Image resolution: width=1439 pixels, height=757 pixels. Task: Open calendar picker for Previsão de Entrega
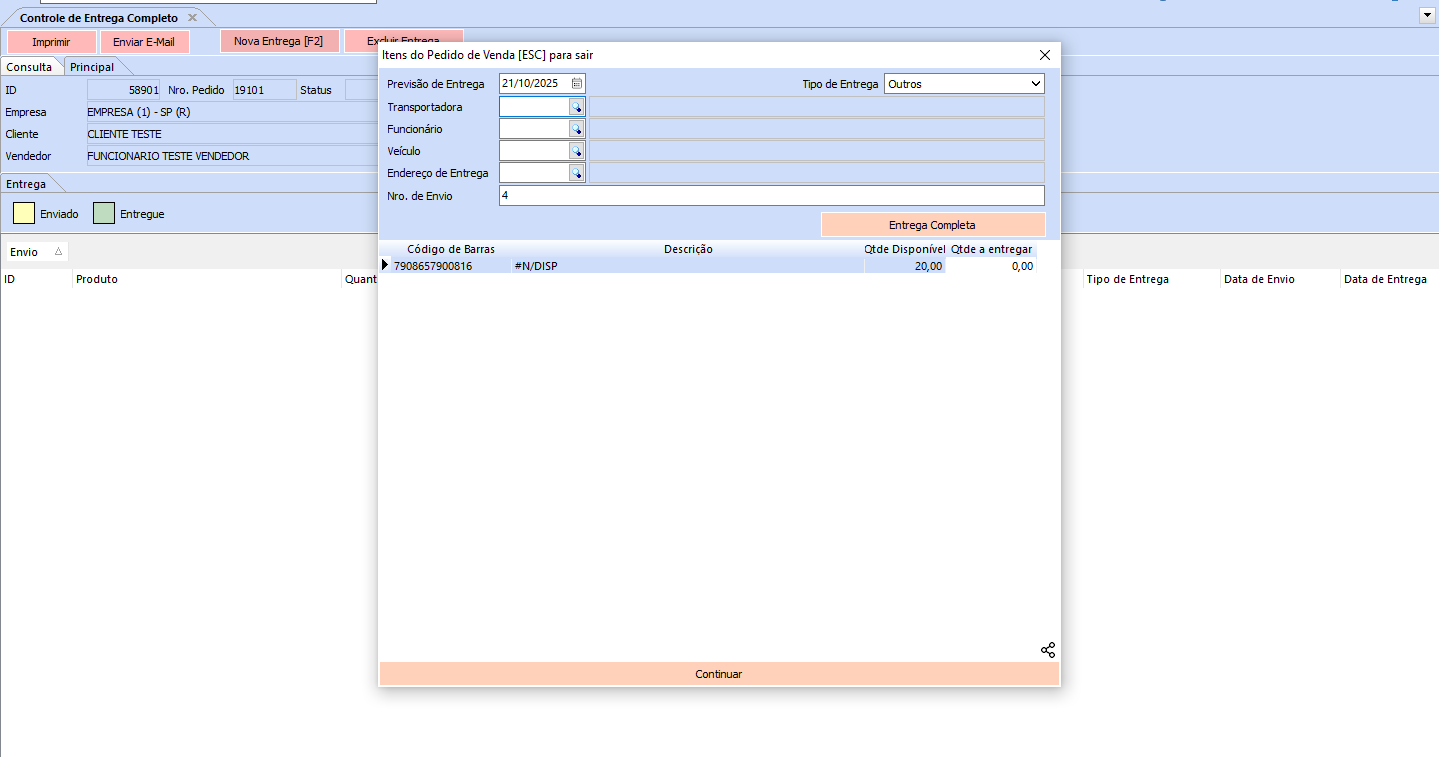tap(577, 84)
